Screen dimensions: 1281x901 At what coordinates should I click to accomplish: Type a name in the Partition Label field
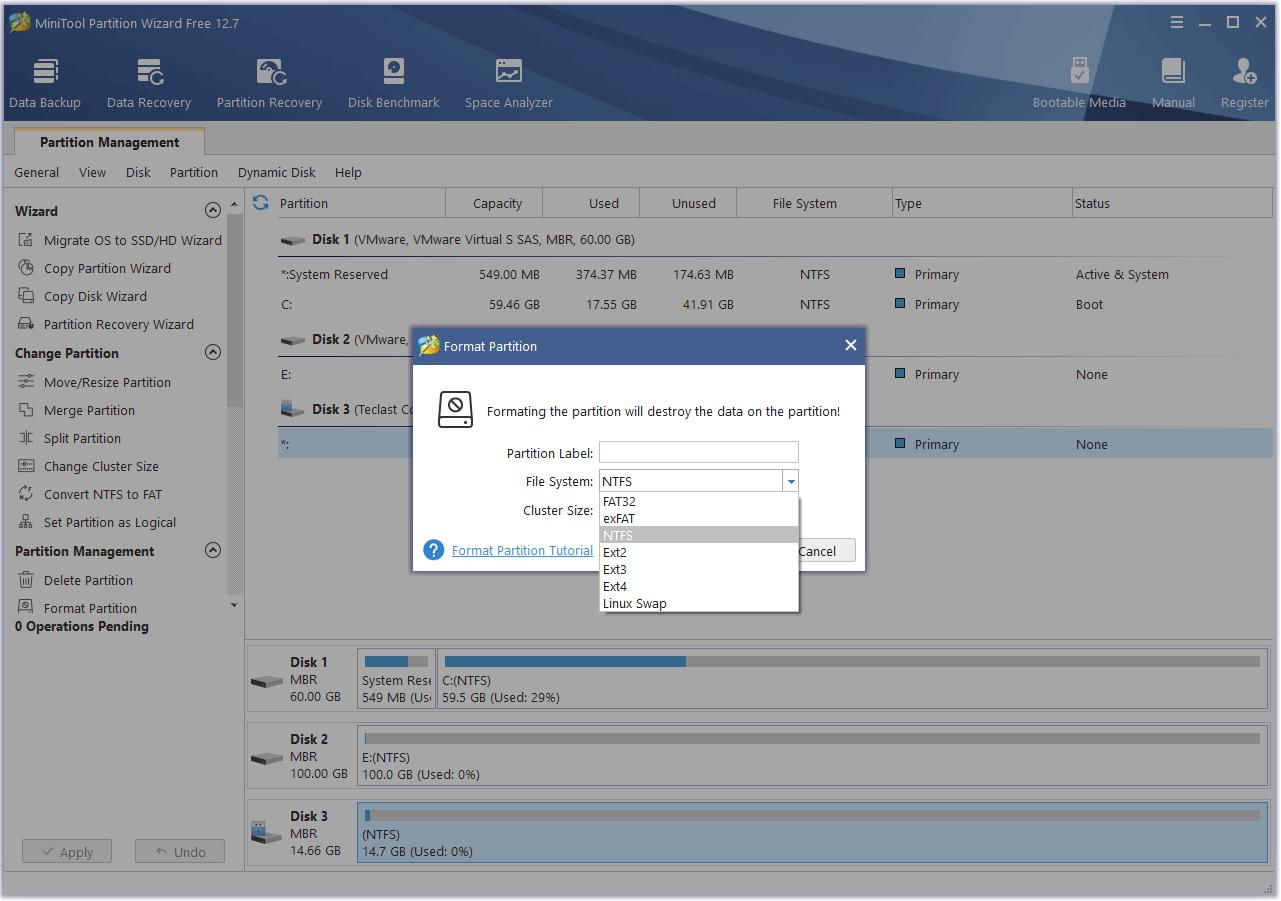tap(698, 452)
